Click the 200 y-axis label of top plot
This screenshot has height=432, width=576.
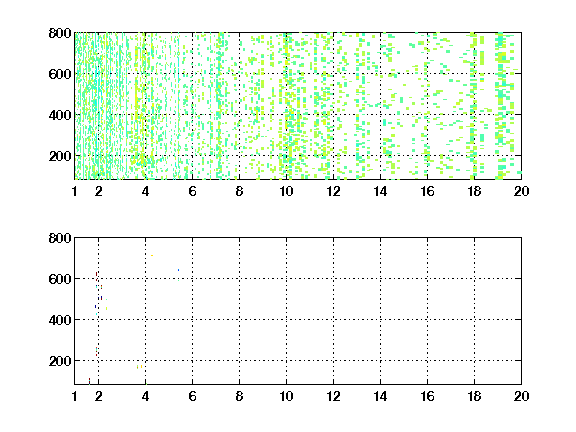pyautogui.click(x=60, y=156)
